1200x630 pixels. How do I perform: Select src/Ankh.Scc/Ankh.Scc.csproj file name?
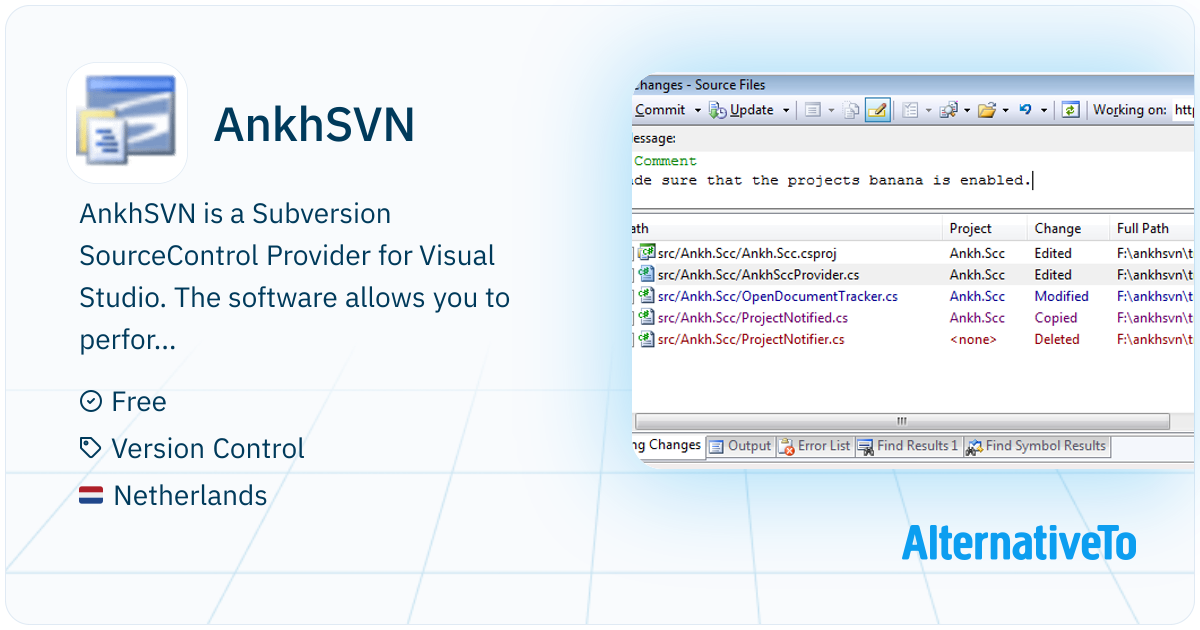(x=747, y=253)
